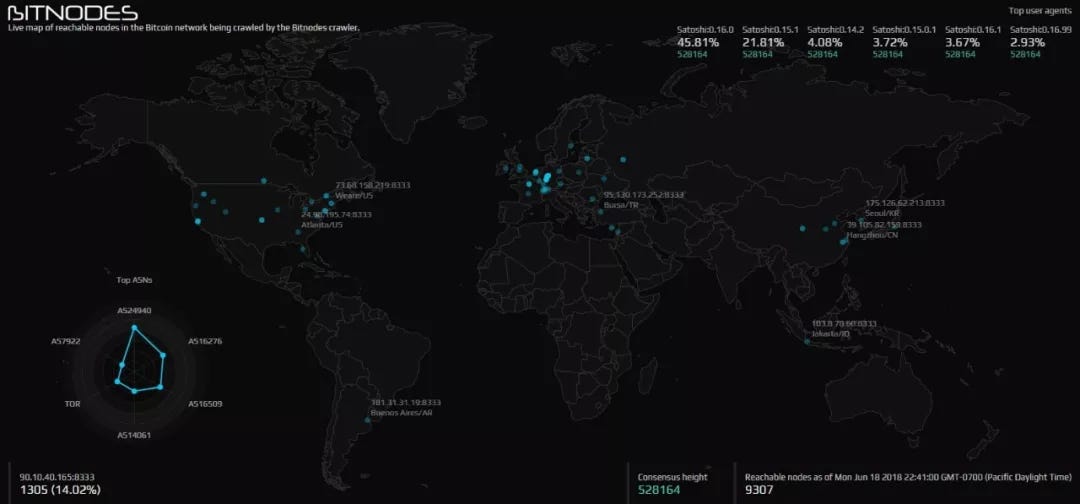Click the Seoul/KR node label
This screenshot has height=504, width=1080.
[x=884, y=214]
